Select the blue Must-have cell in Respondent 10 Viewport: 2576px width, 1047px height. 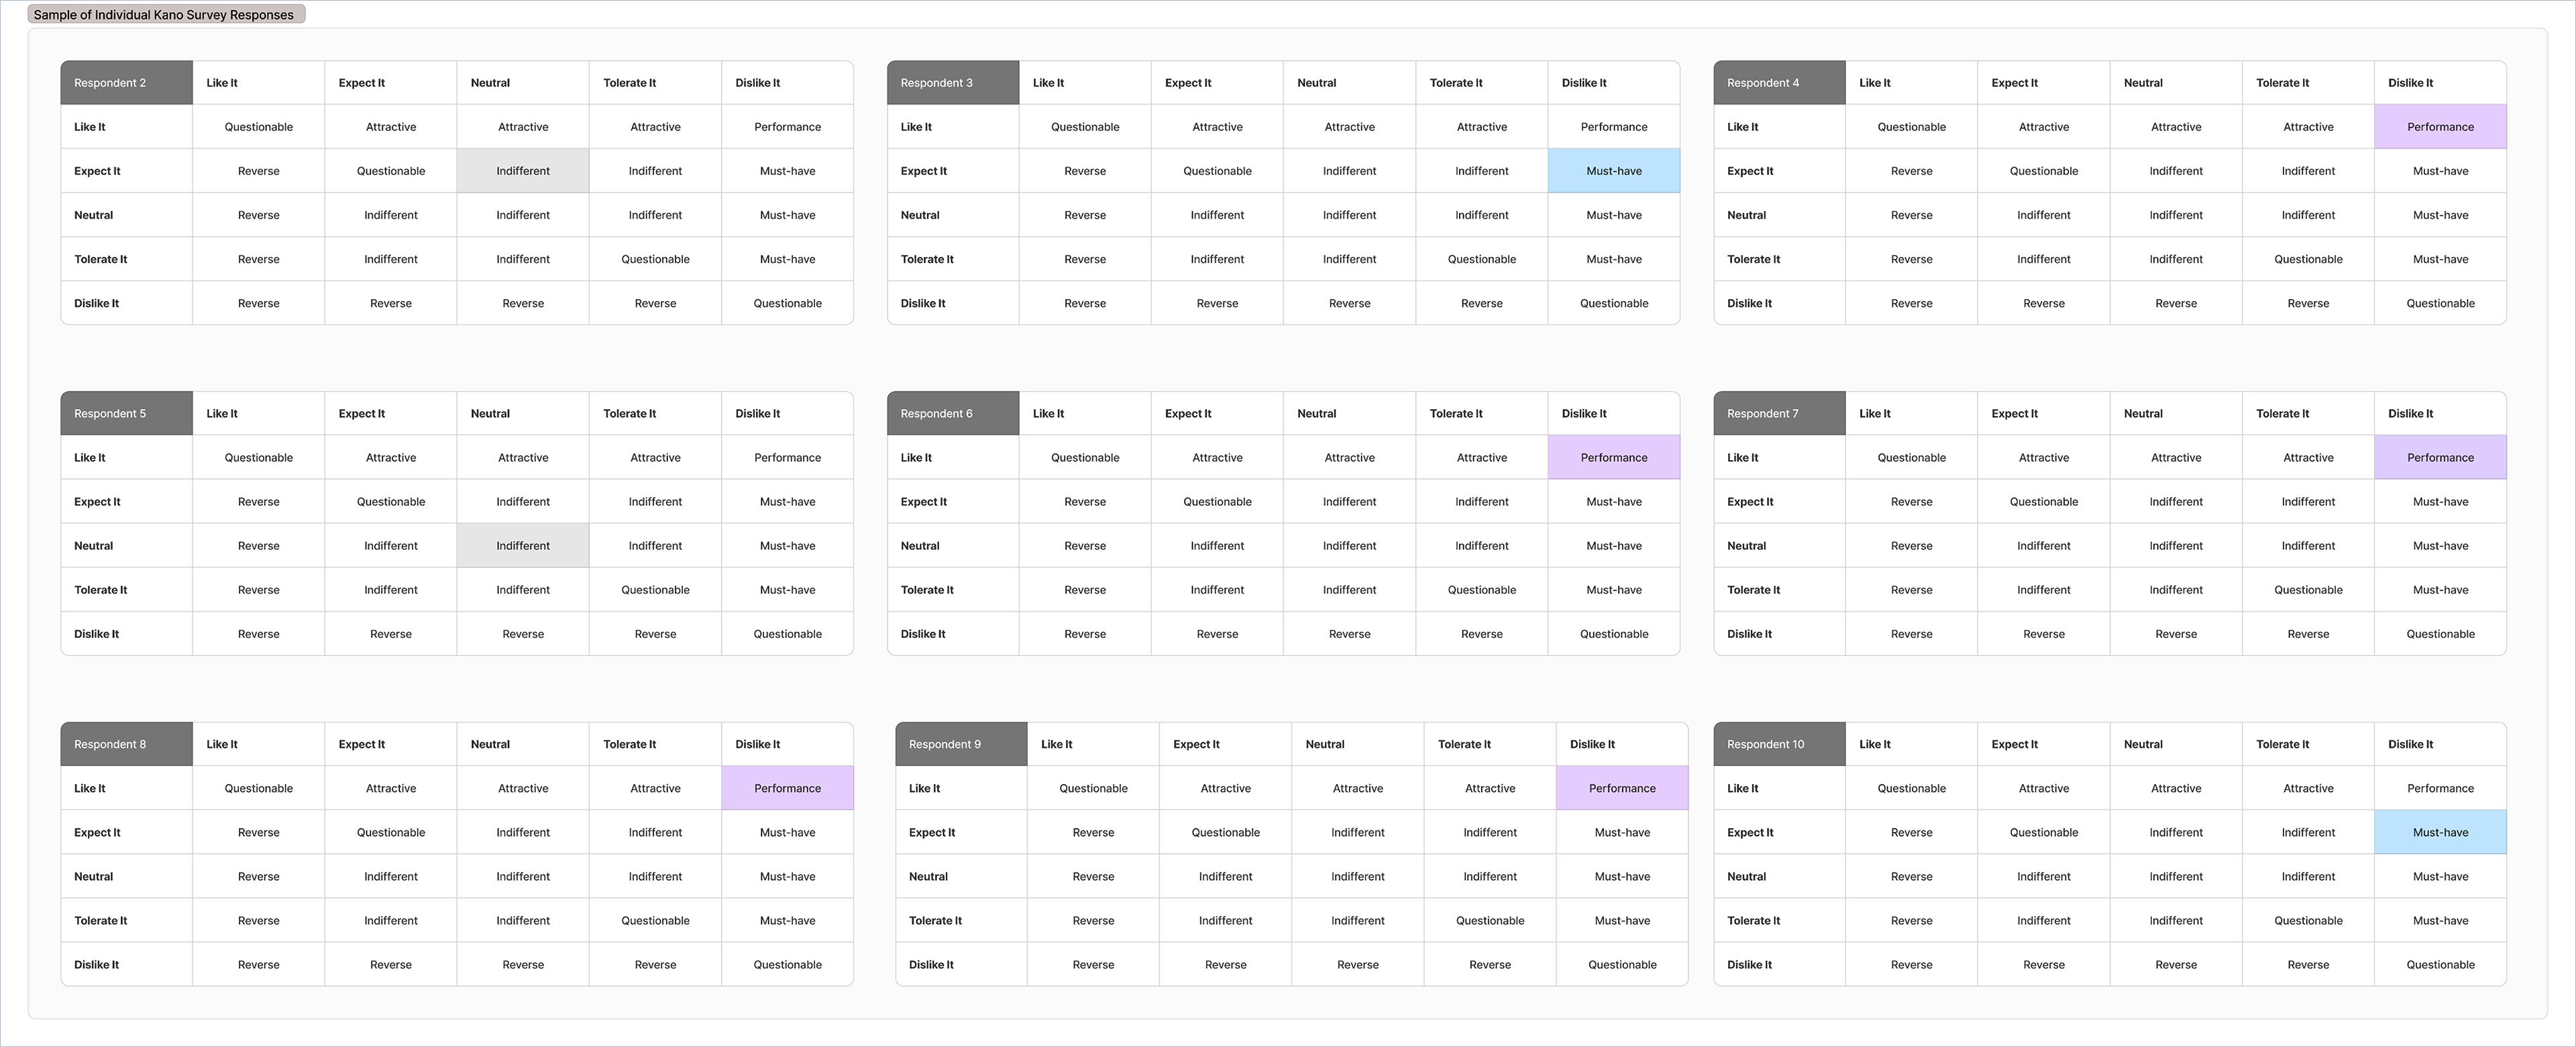pos(2440,832)
